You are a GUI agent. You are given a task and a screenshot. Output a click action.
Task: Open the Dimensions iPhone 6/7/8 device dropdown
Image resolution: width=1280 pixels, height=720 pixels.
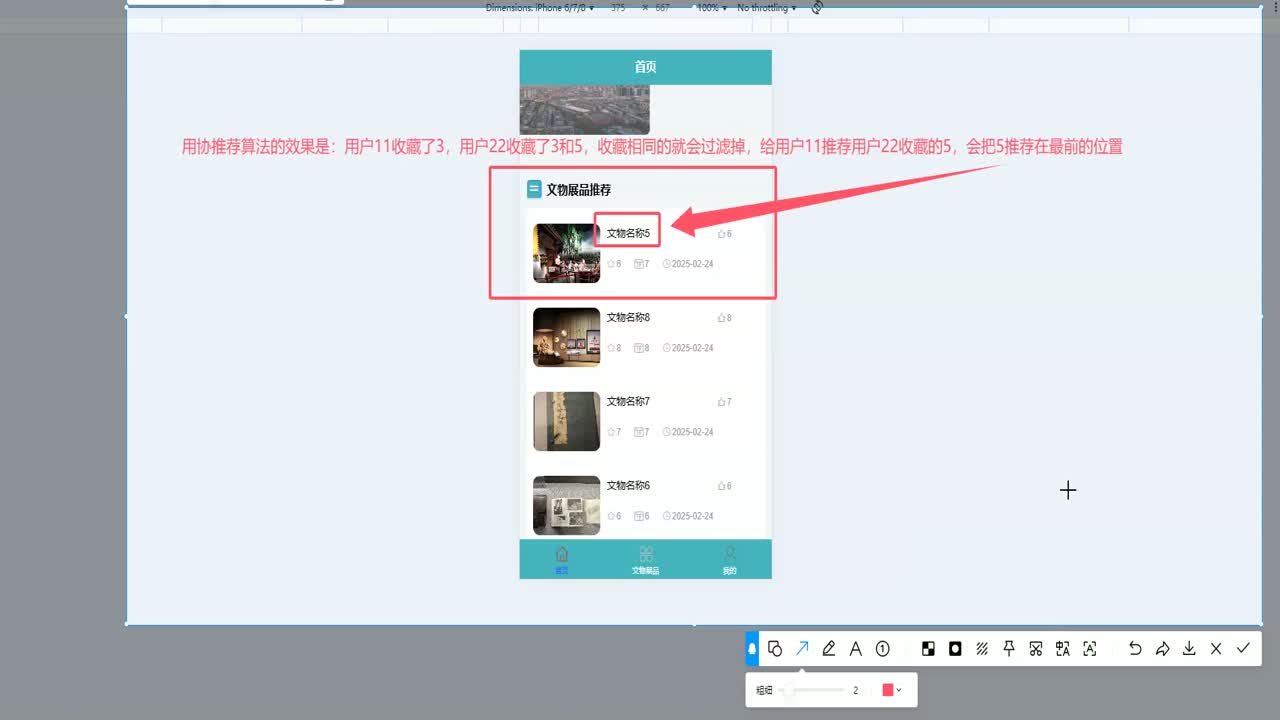click(x=540, y=7)
